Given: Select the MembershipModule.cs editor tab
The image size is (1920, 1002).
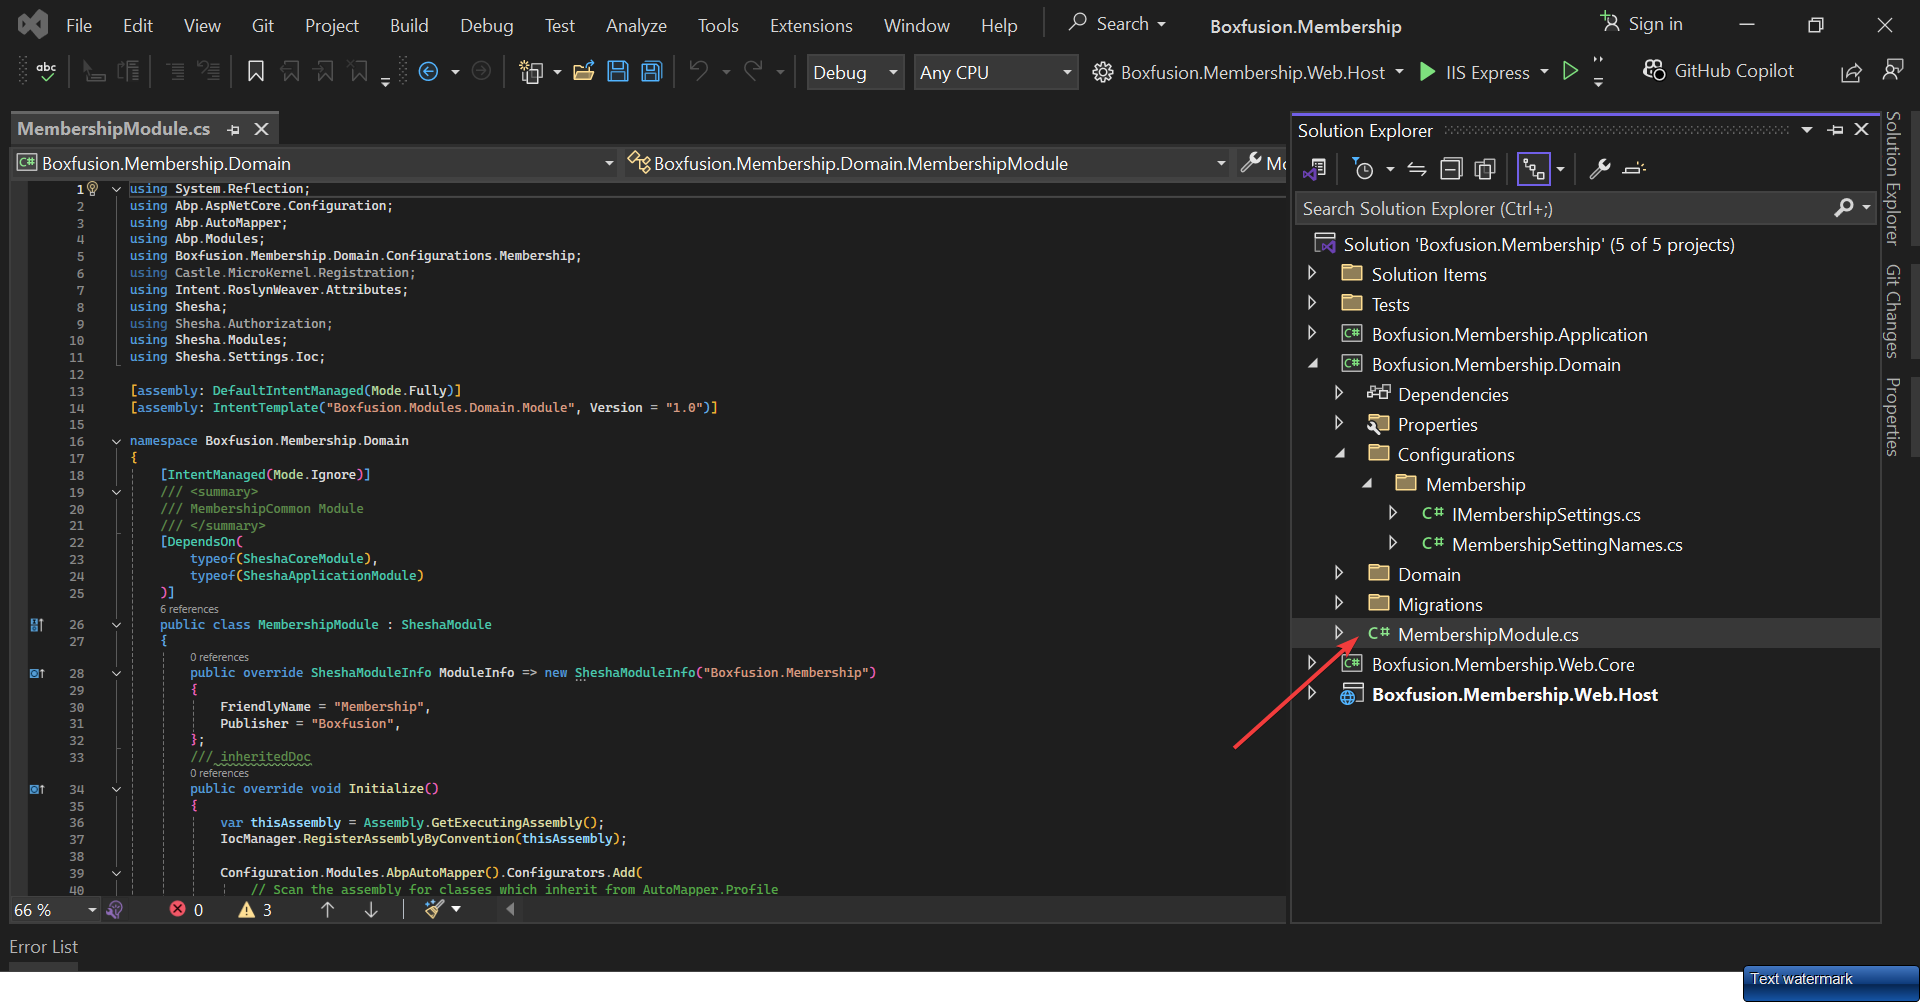Looking at the screenshot, I should click(x=113, y=129).
